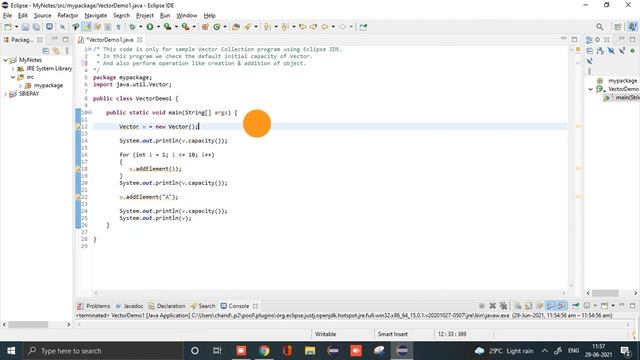The width and height of the screenshot is (640, 360).
Task: Click Last Edit Location icon
Action: 302,27
